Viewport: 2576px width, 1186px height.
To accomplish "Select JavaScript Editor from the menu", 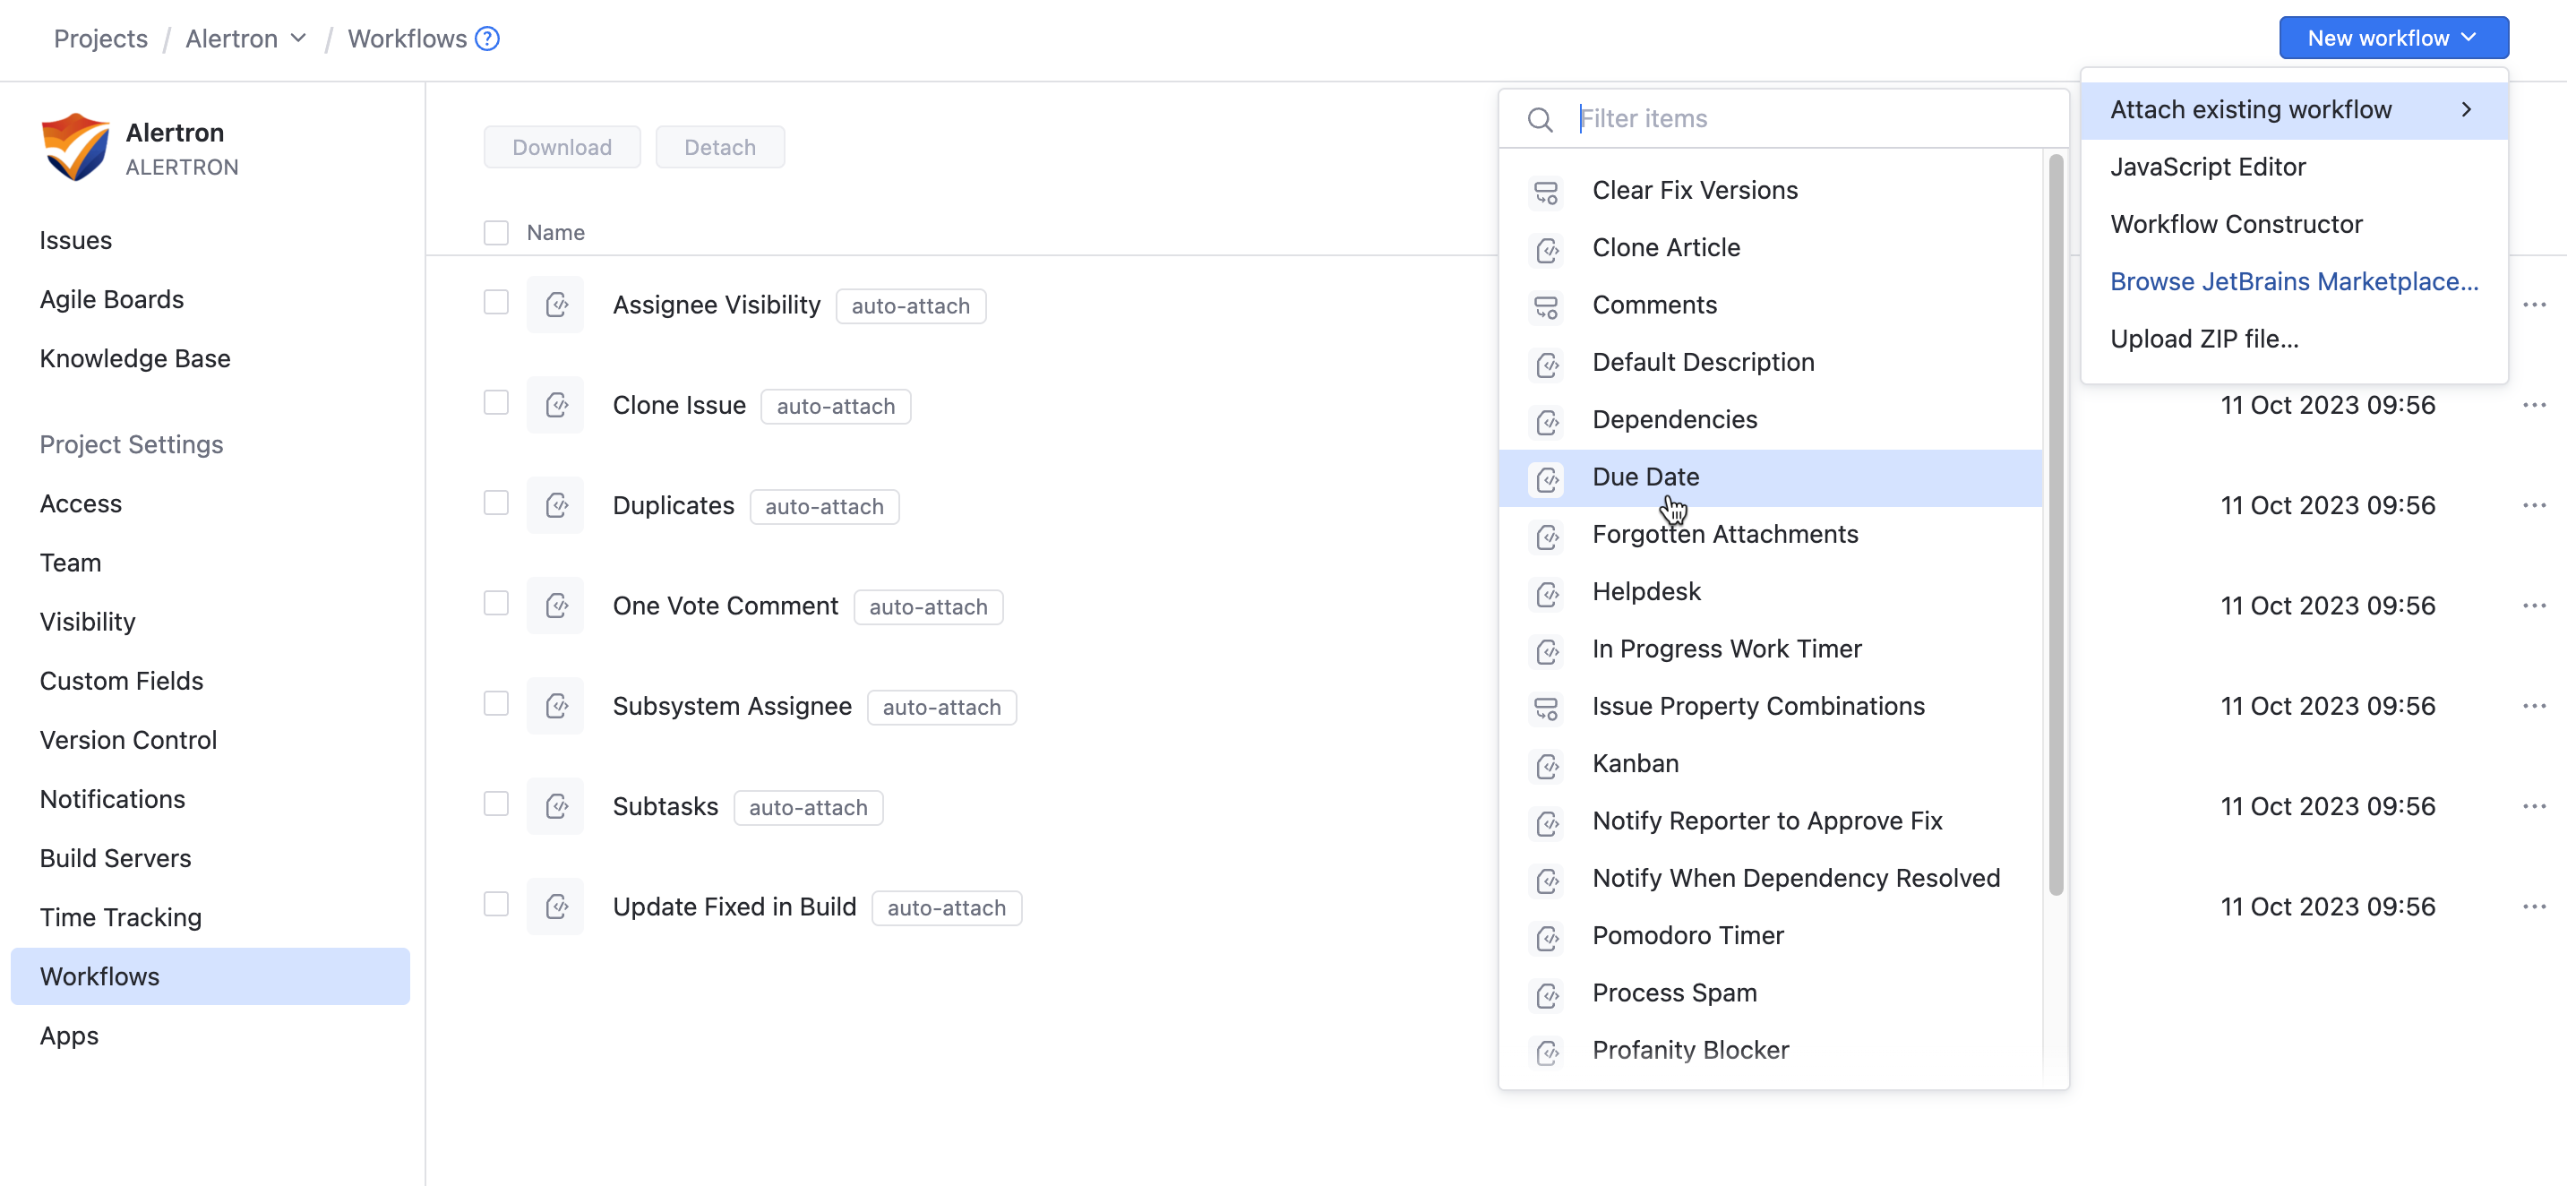I will click(x=2209, y=167).
